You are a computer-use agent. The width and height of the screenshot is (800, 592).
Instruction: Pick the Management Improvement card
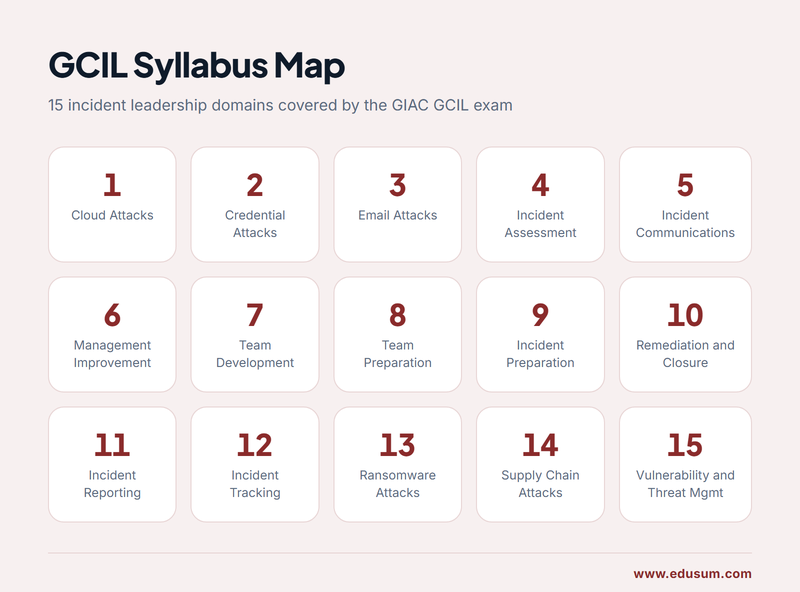click(112, 335)
